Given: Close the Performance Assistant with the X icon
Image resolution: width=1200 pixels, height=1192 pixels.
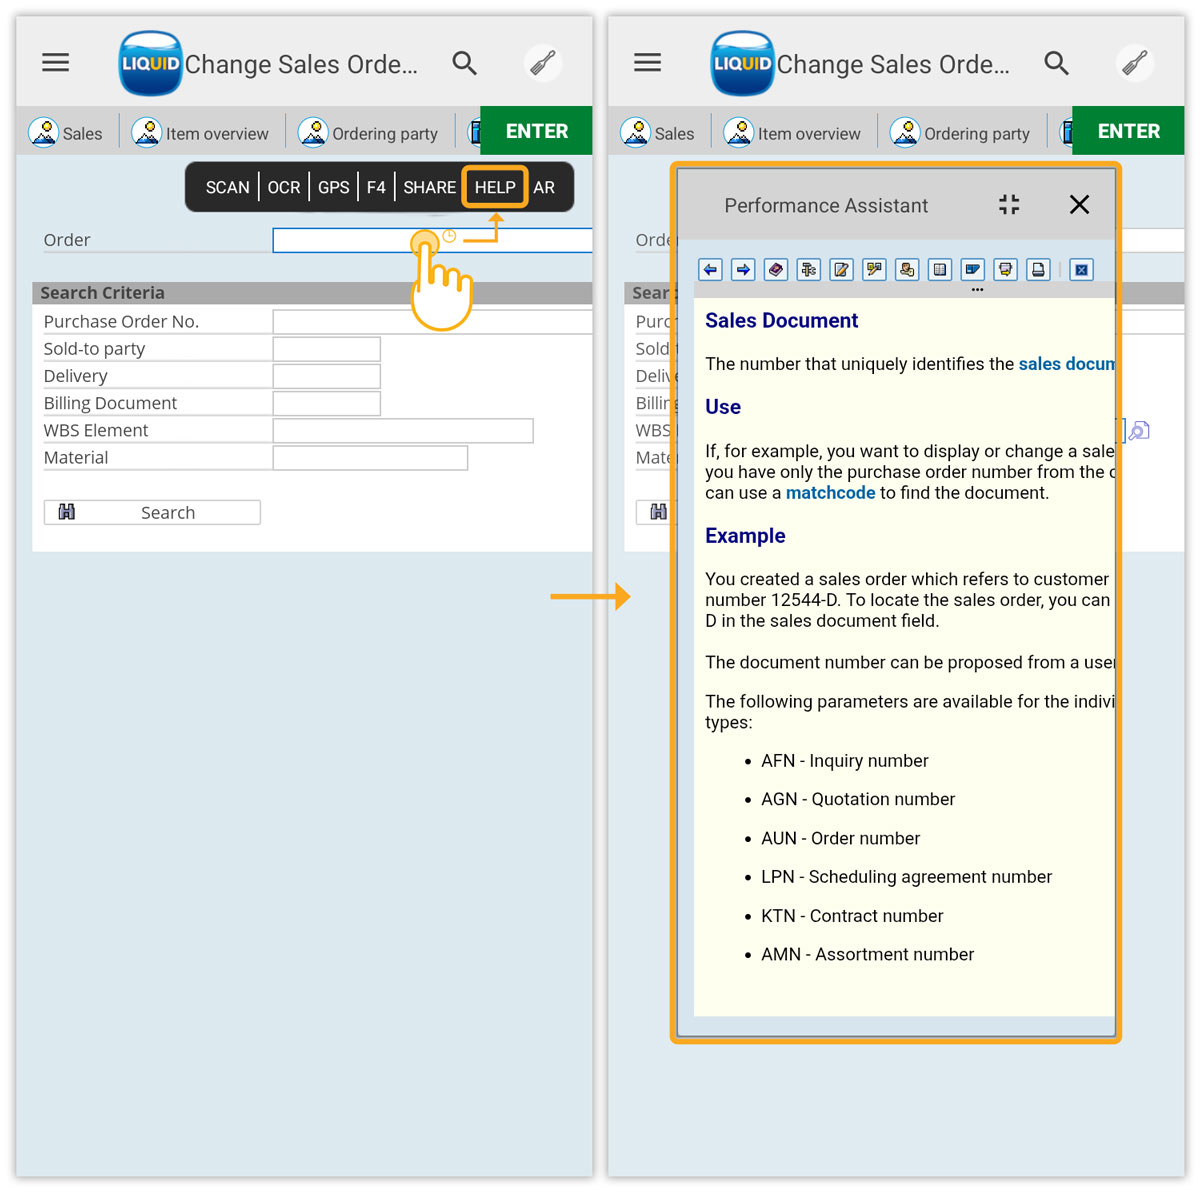Looking at the screenshot, I should click(1079, 205).
